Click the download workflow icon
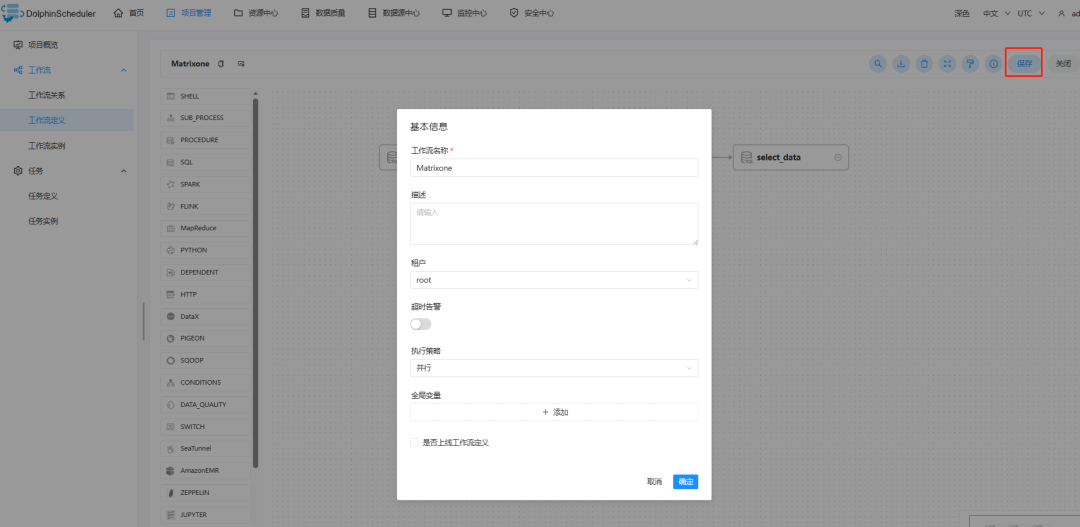 coord(901,63)
